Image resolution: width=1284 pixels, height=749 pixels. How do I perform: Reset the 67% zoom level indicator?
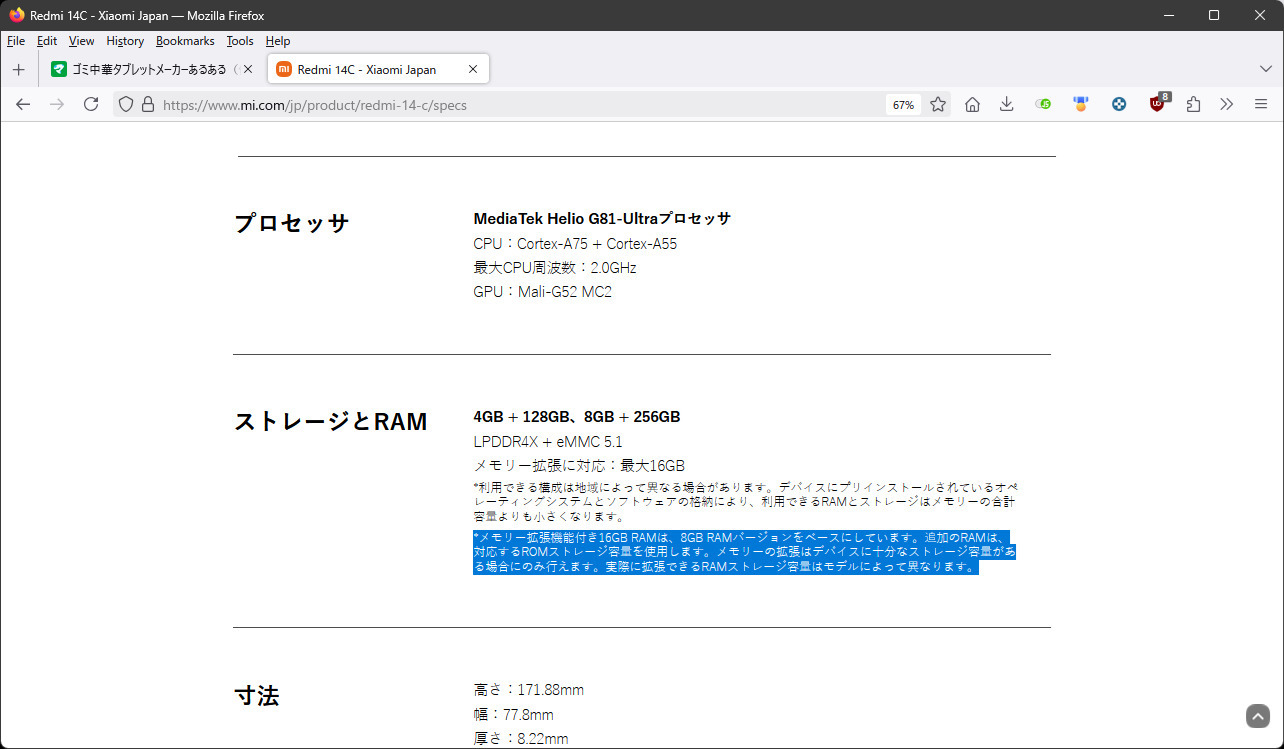point(903,105)
